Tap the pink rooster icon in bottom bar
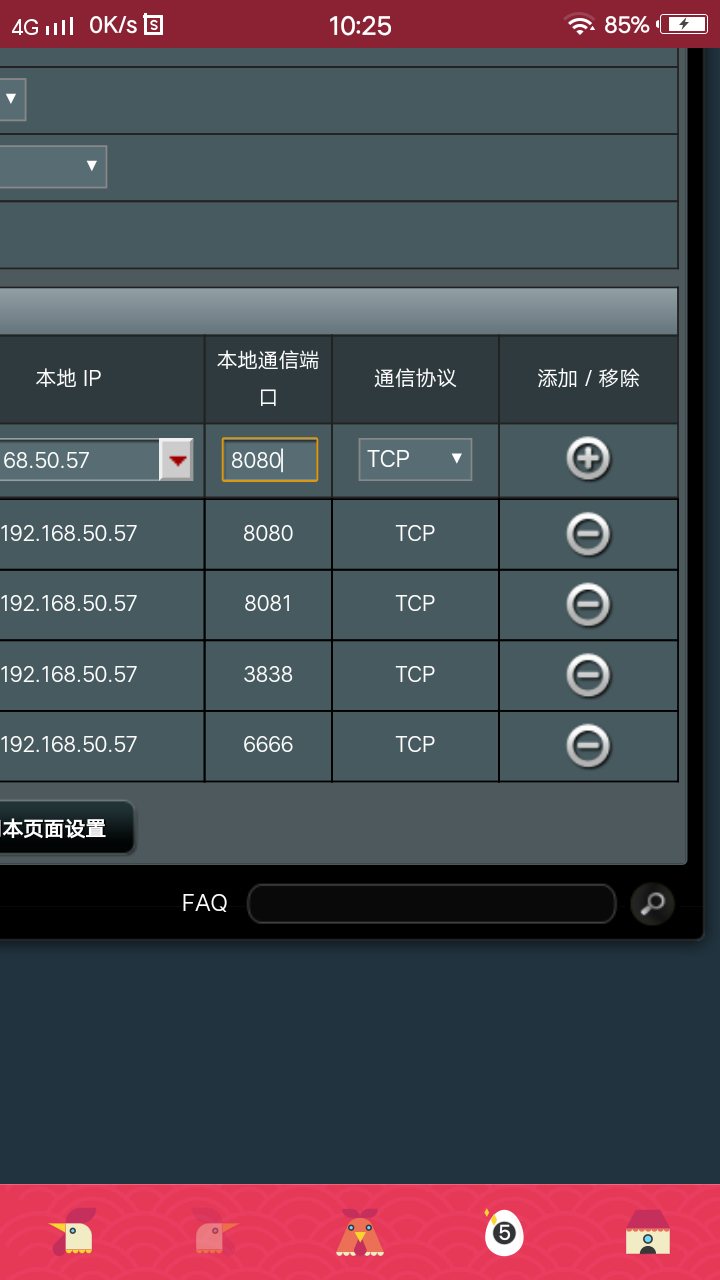 (x=216, y=1232)
